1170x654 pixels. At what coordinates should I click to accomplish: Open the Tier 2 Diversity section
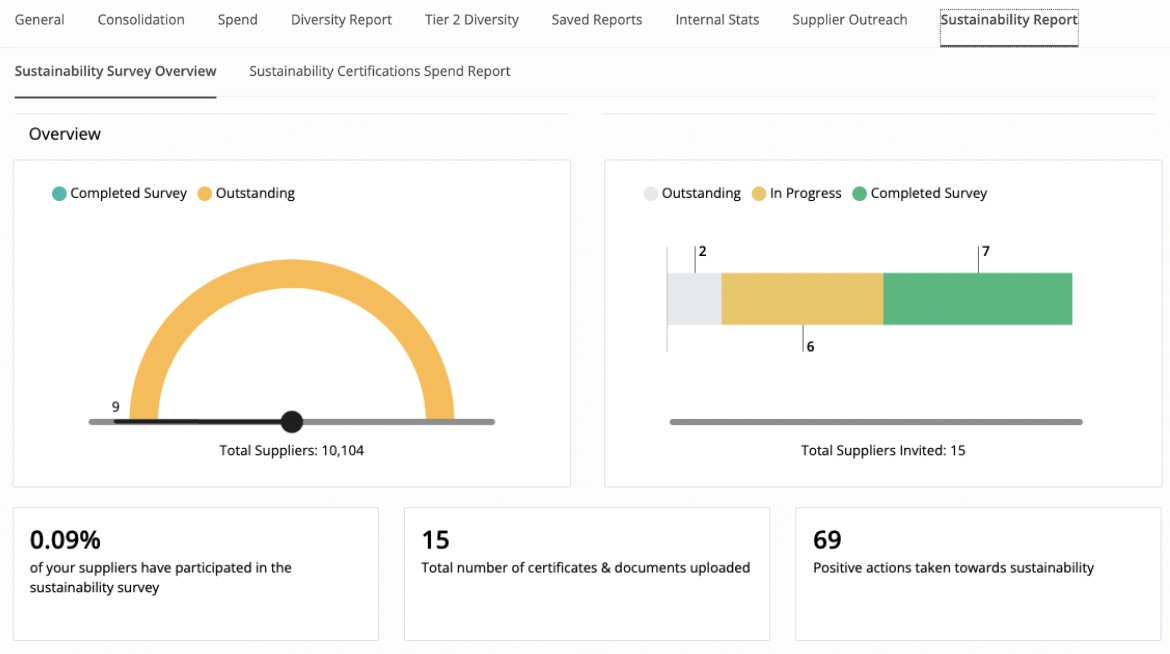(x=471, y=19)
